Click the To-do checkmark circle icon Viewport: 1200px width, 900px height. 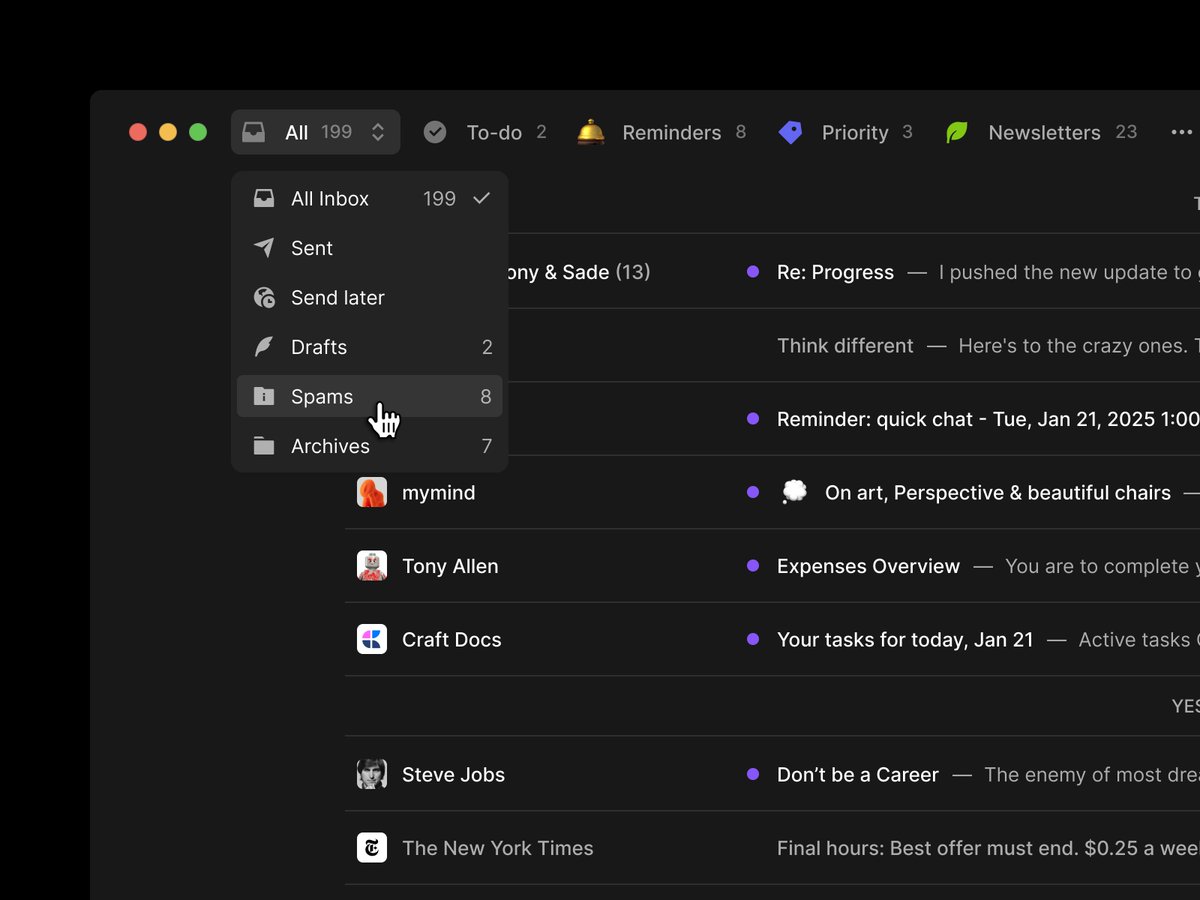[x=435, y=132]
